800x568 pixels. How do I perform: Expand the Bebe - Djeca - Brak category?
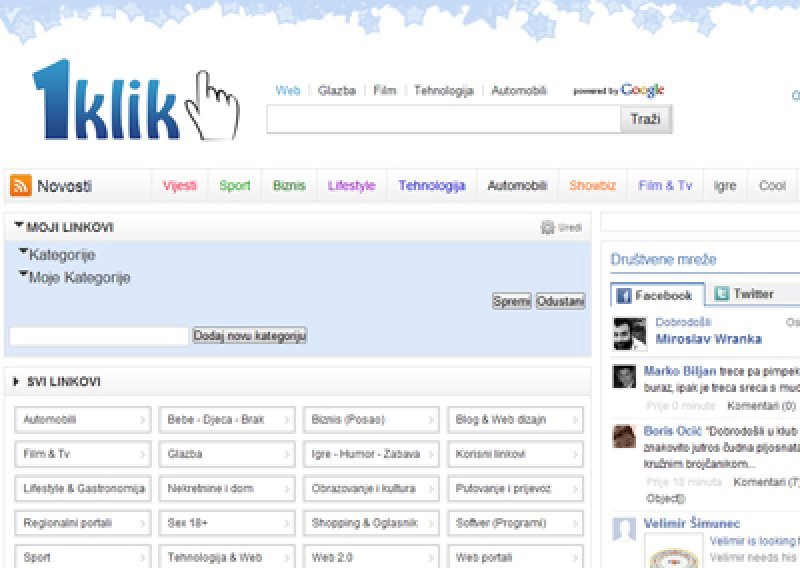click(227, 419)
